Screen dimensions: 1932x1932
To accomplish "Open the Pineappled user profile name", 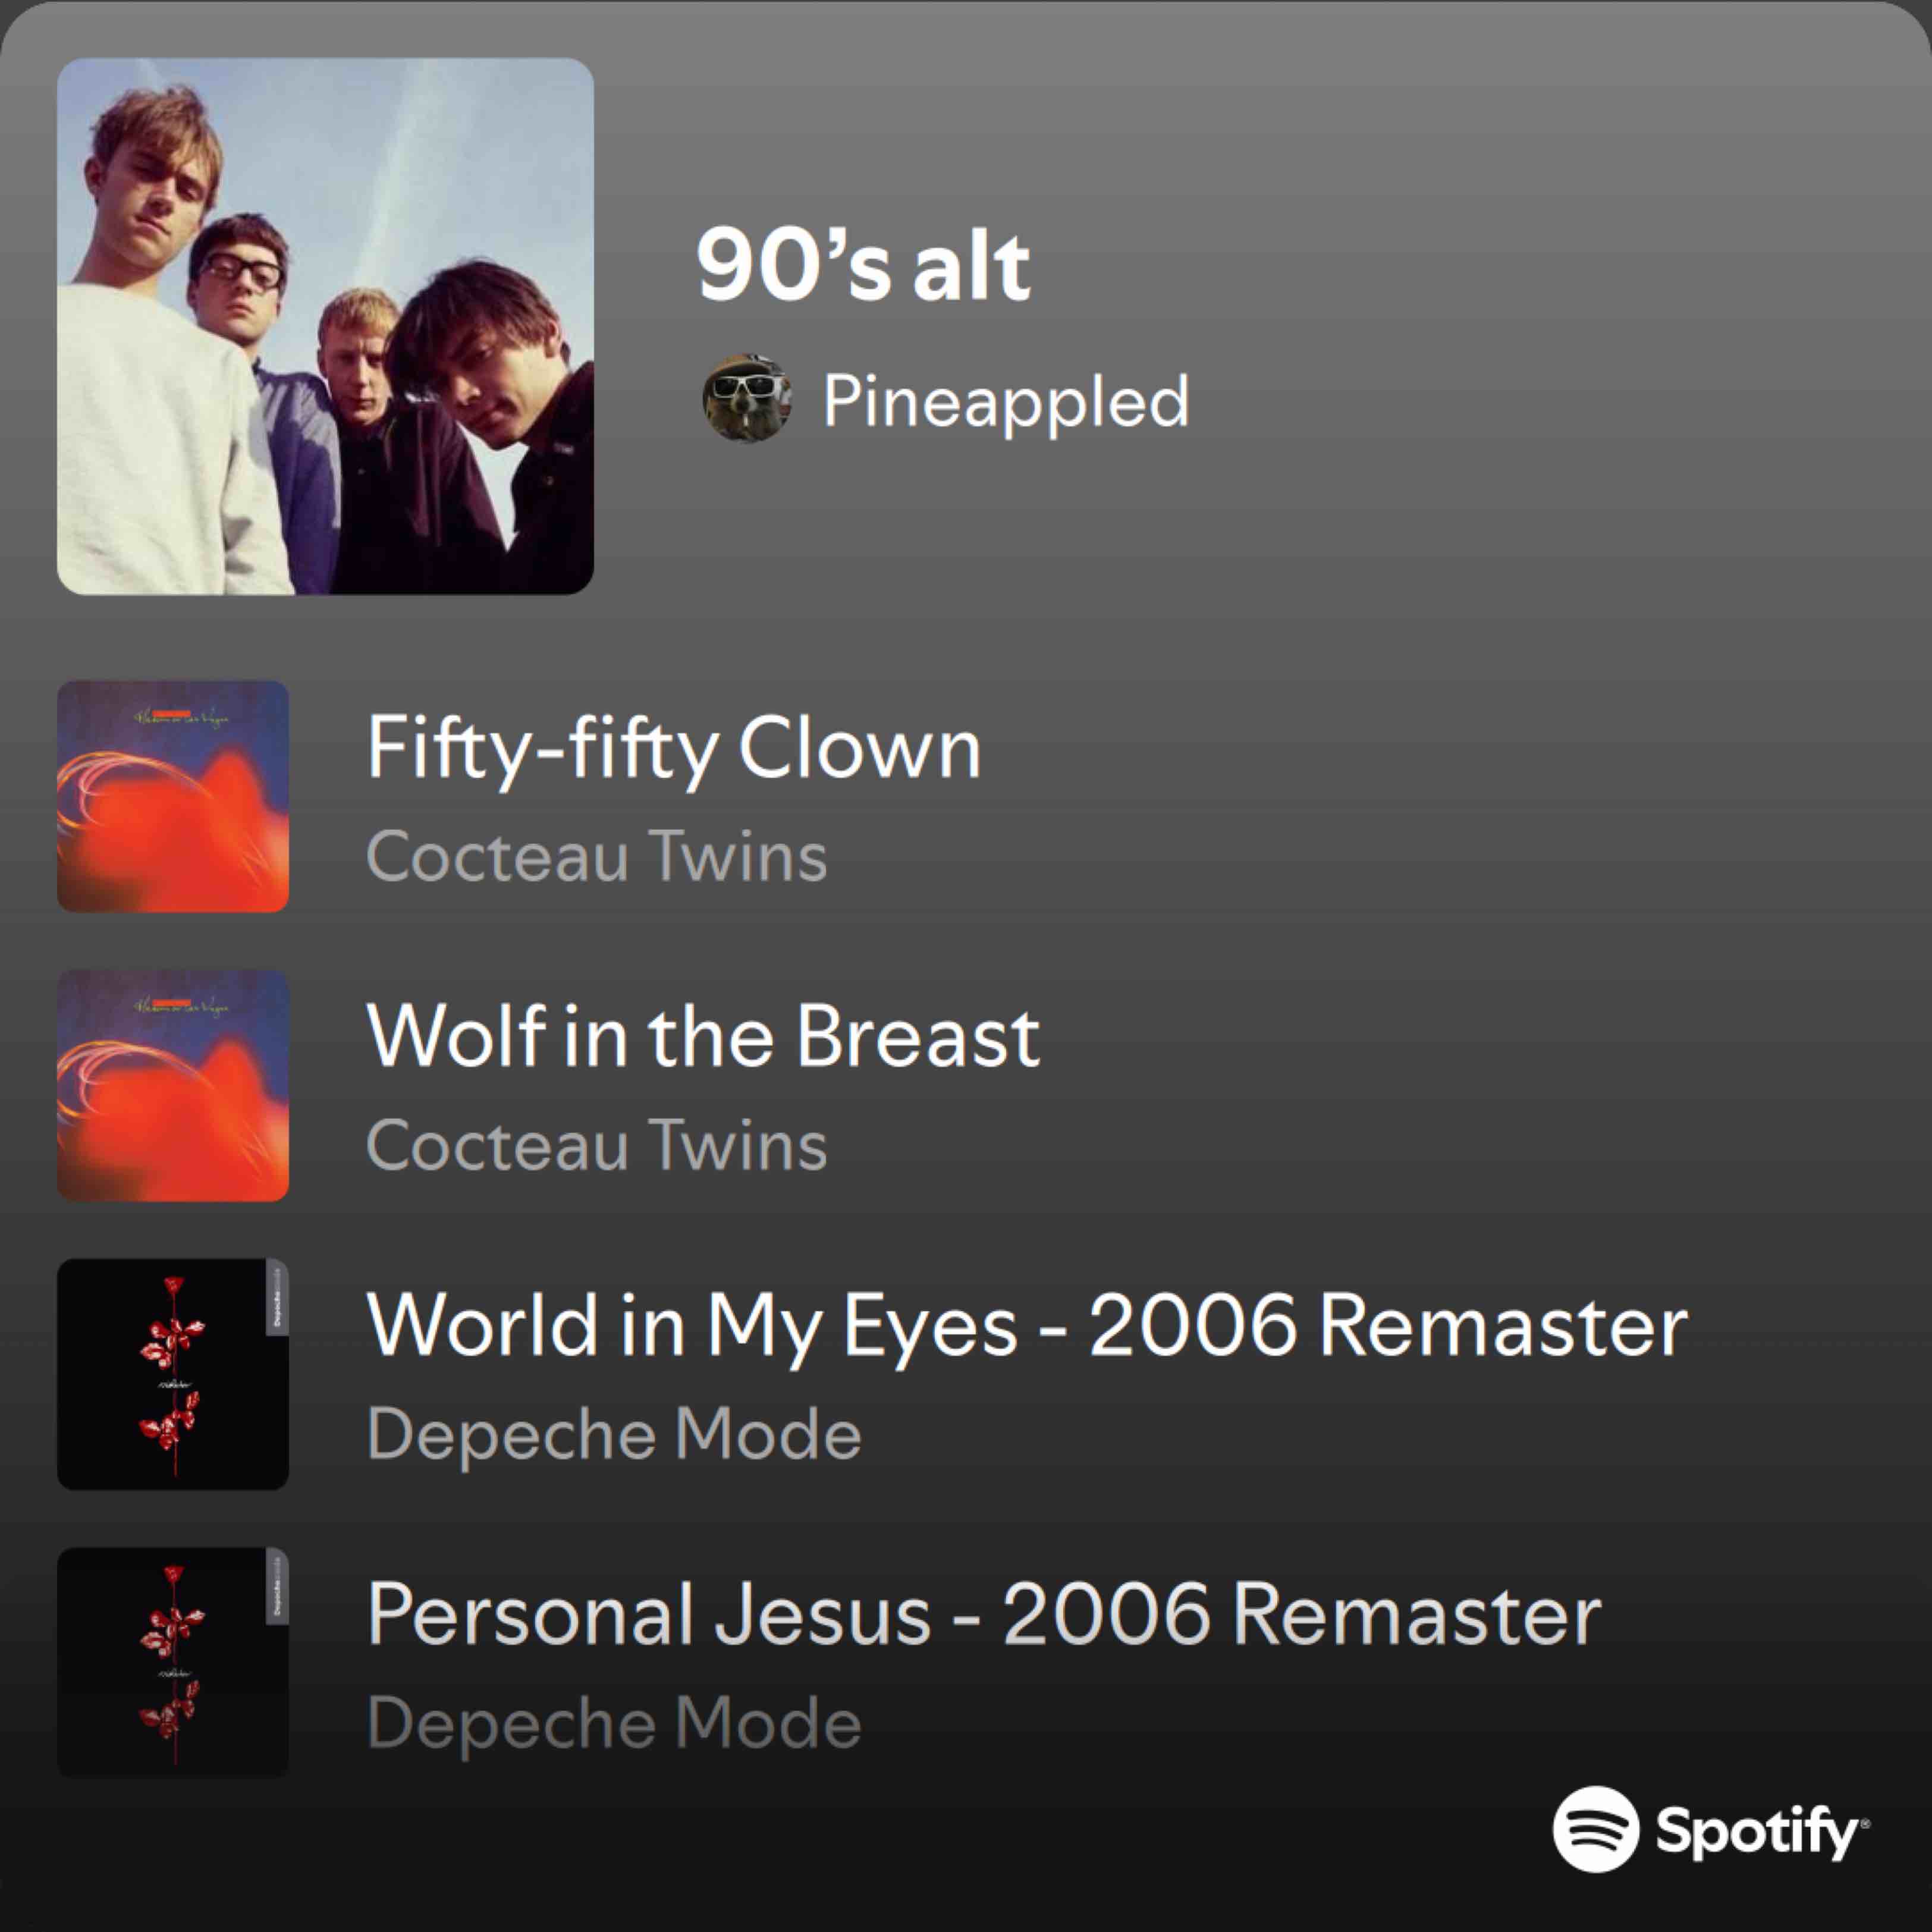I will (1005, 401).
